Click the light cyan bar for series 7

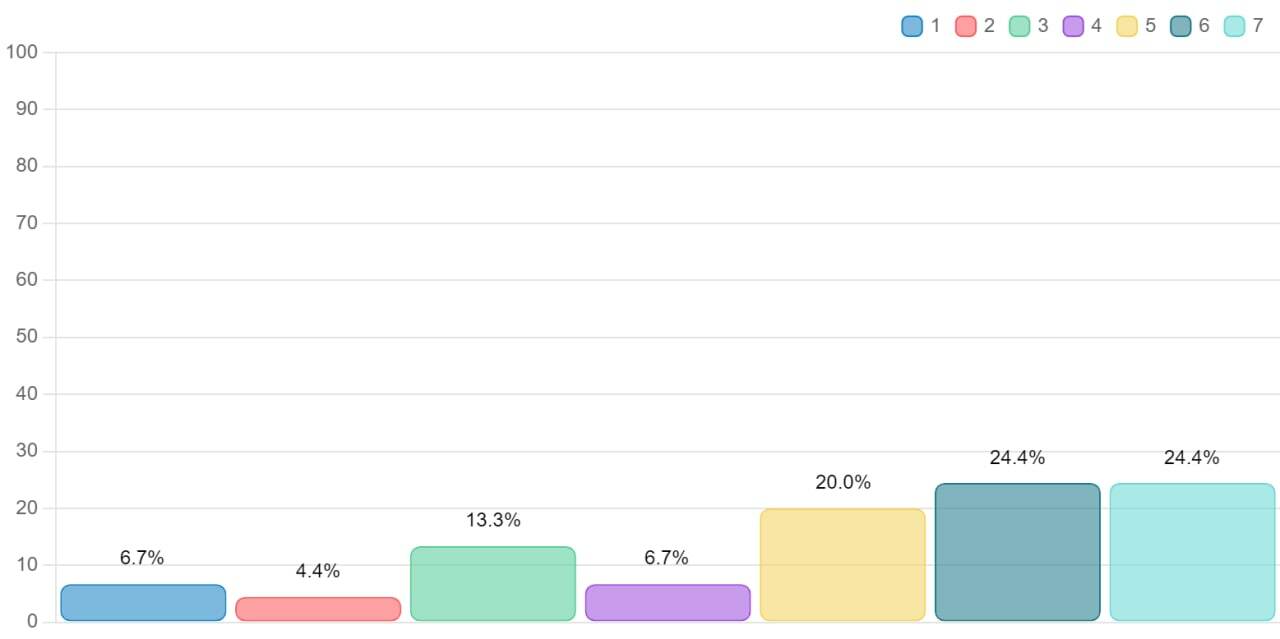point(1192,552)
